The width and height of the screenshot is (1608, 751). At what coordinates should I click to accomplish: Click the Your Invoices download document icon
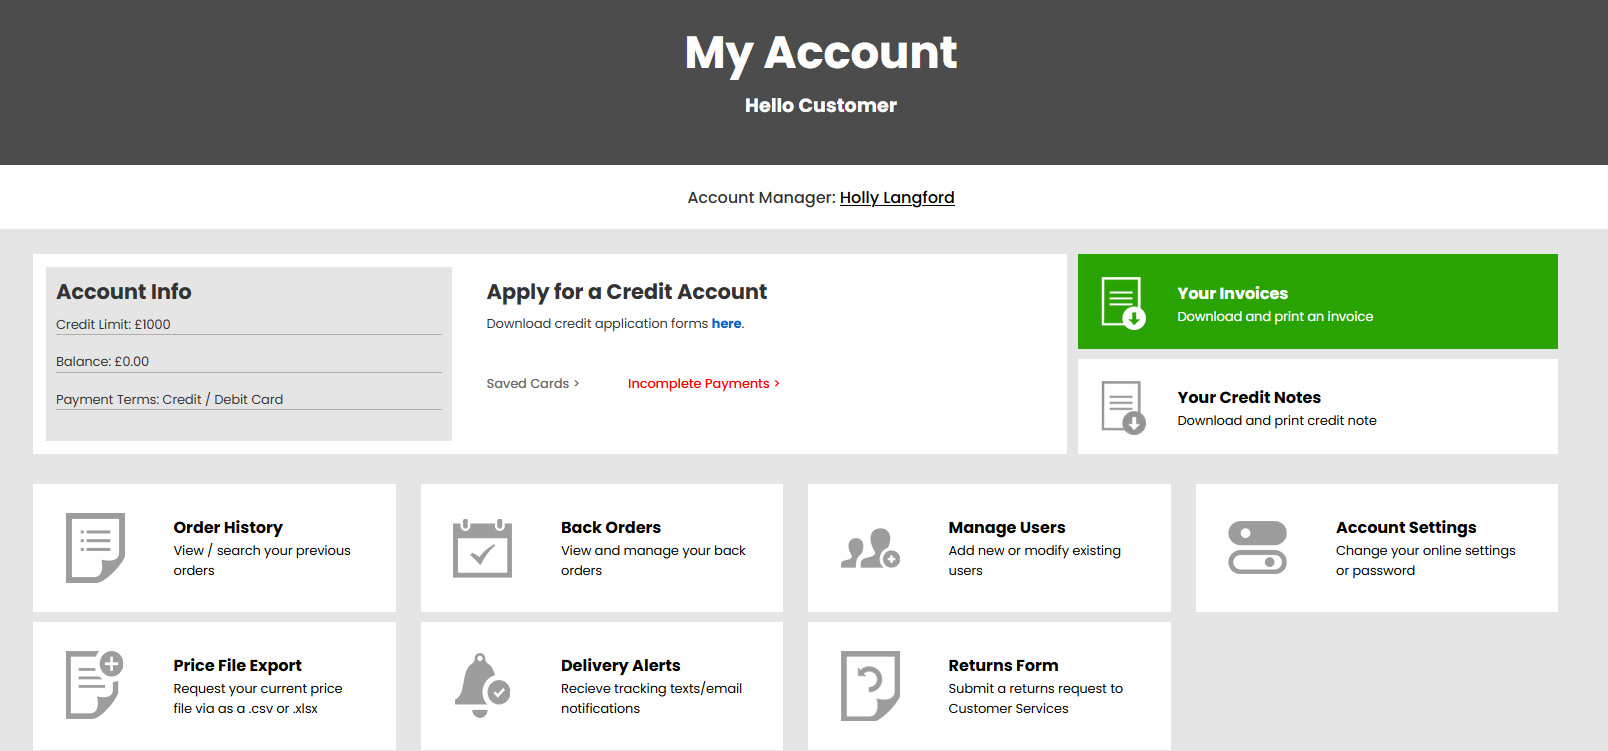[x=1123, y=303]
